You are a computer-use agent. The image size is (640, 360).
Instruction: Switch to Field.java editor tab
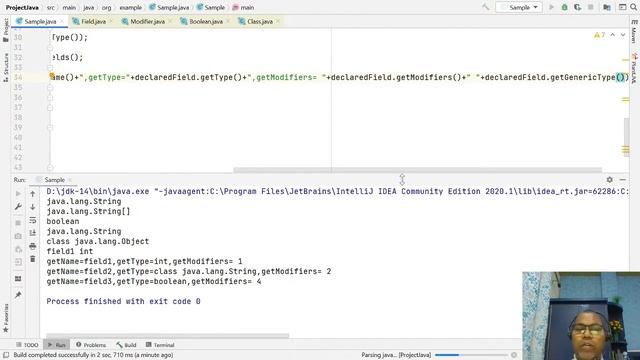93,21
